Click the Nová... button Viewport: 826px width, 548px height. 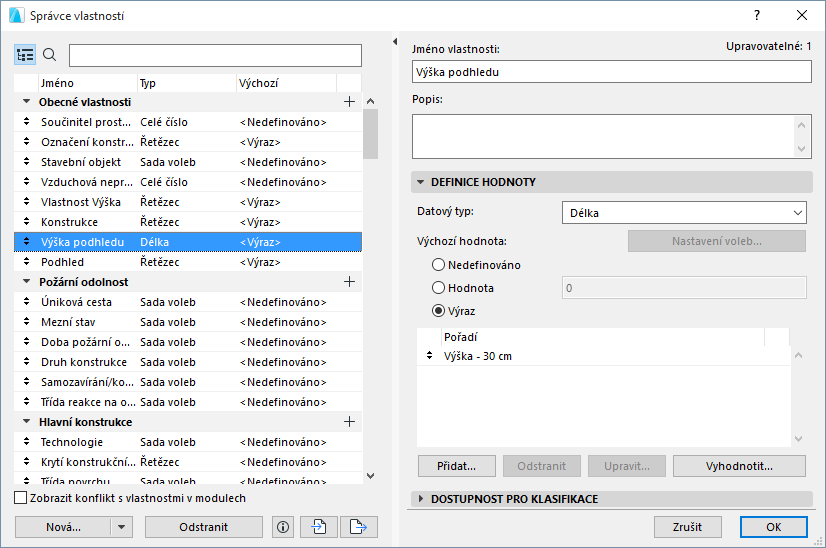[63, 527]
